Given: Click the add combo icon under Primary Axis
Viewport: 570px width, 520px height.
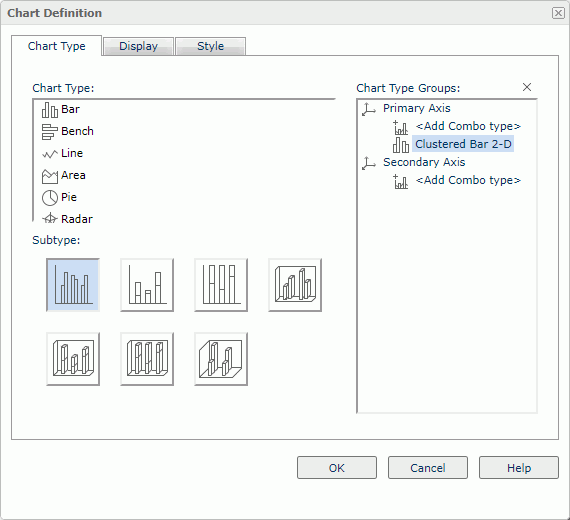Looking at the screenshot, I should tap(401, 127).
